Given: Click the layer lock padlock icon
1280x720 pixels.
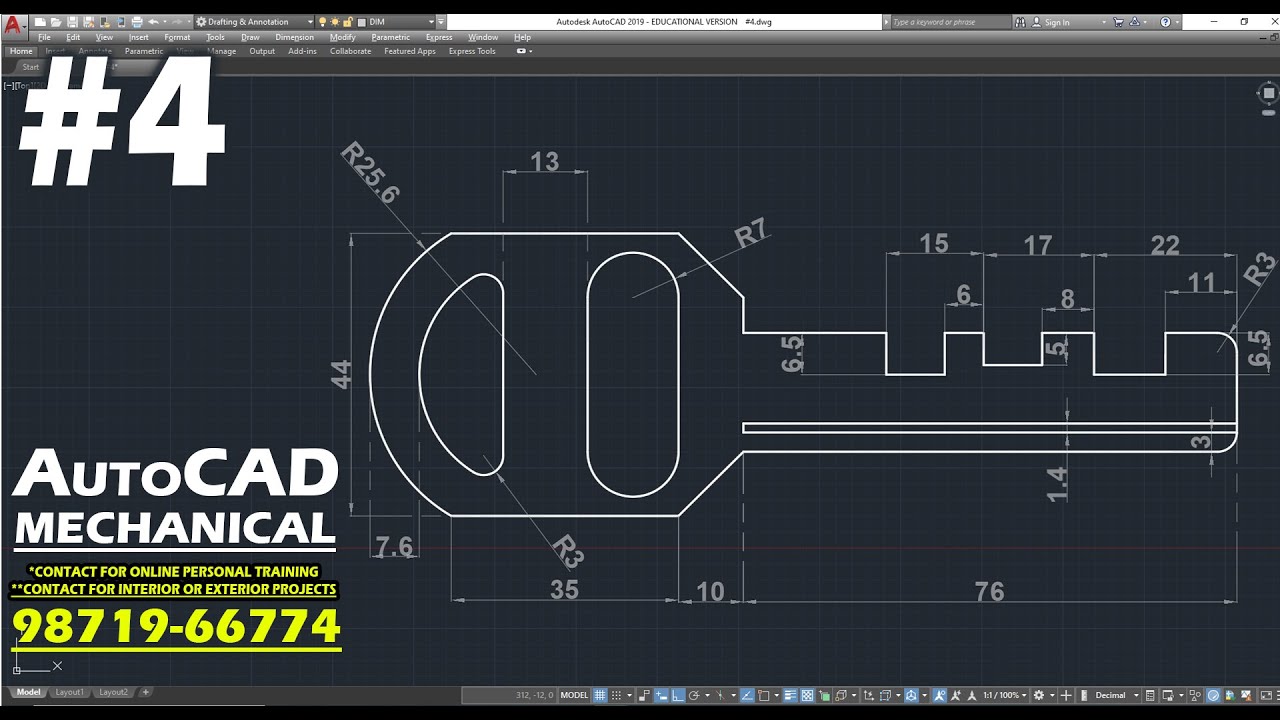Looking at the screenshot, I should click(x=347, y=21).
